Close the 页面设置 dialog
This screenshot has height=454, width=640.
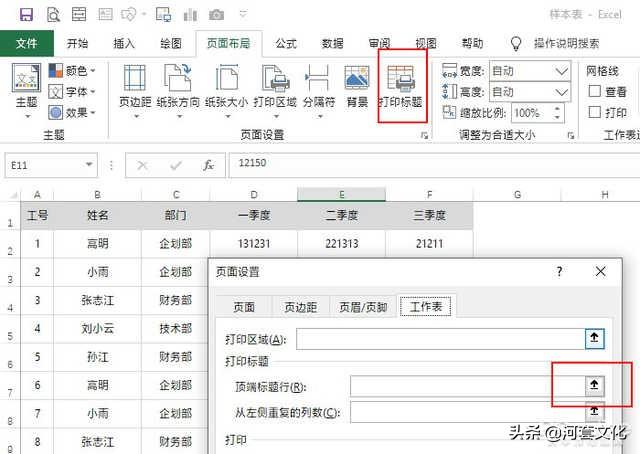pos(600,271)
